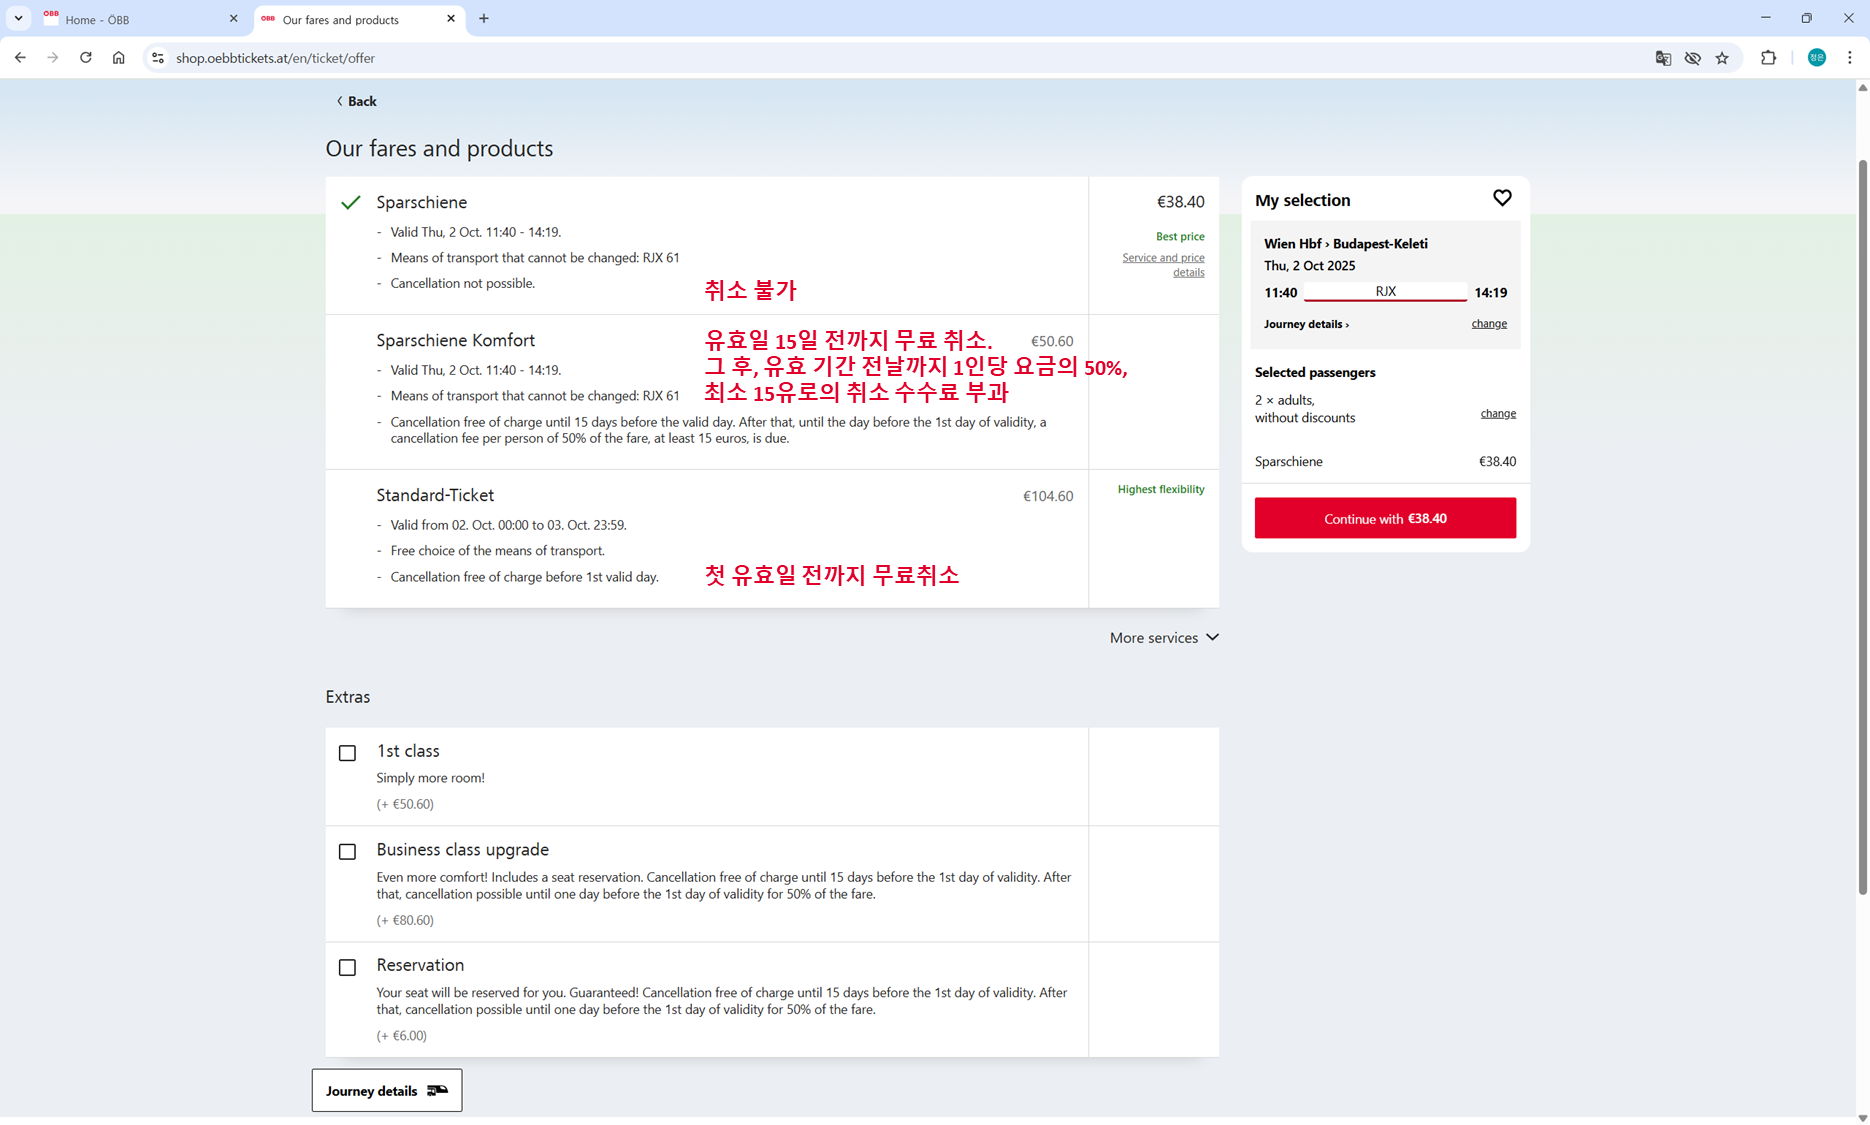Save selection with the heart favorite icon
1870x1125 pixels.
pos(1502,198)
